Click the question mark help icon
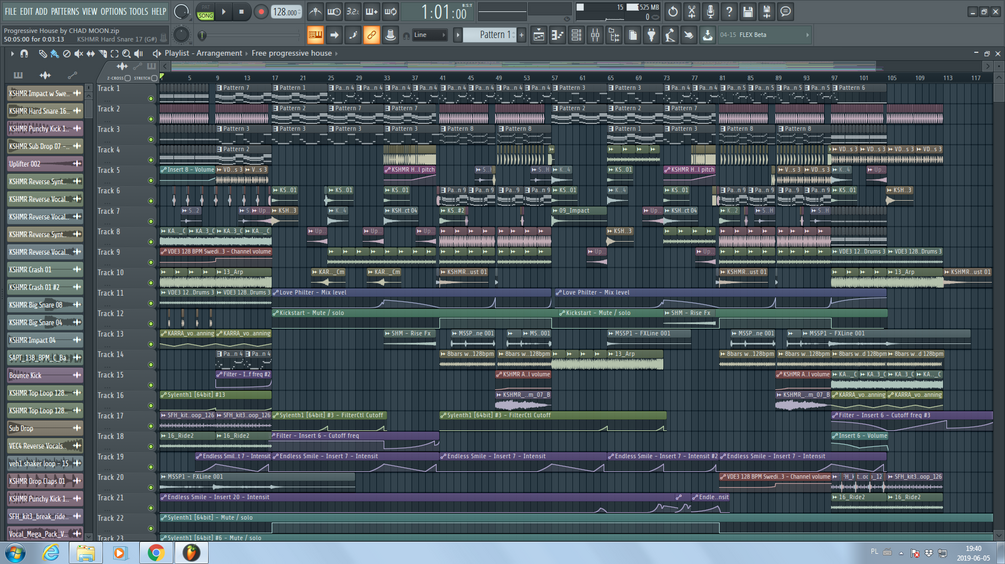The width and height of the screenshot is (1005, 564). 729,12
